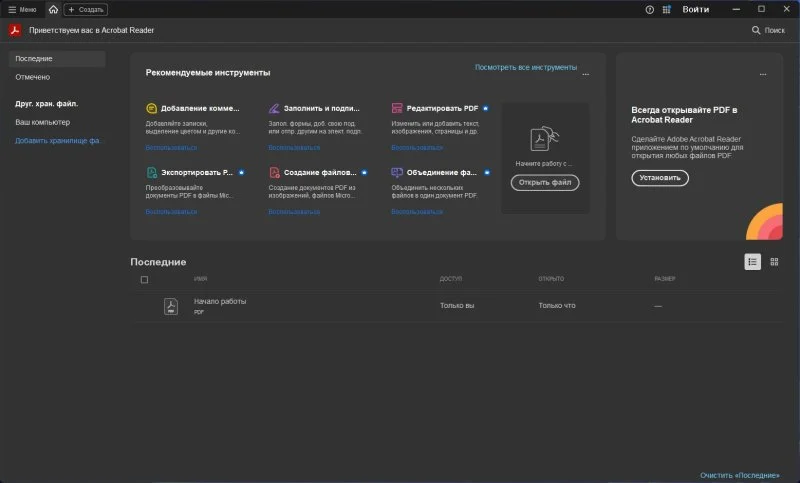
Task: Open the three-dot menu of default-app promo card
Action: (763, 74)
